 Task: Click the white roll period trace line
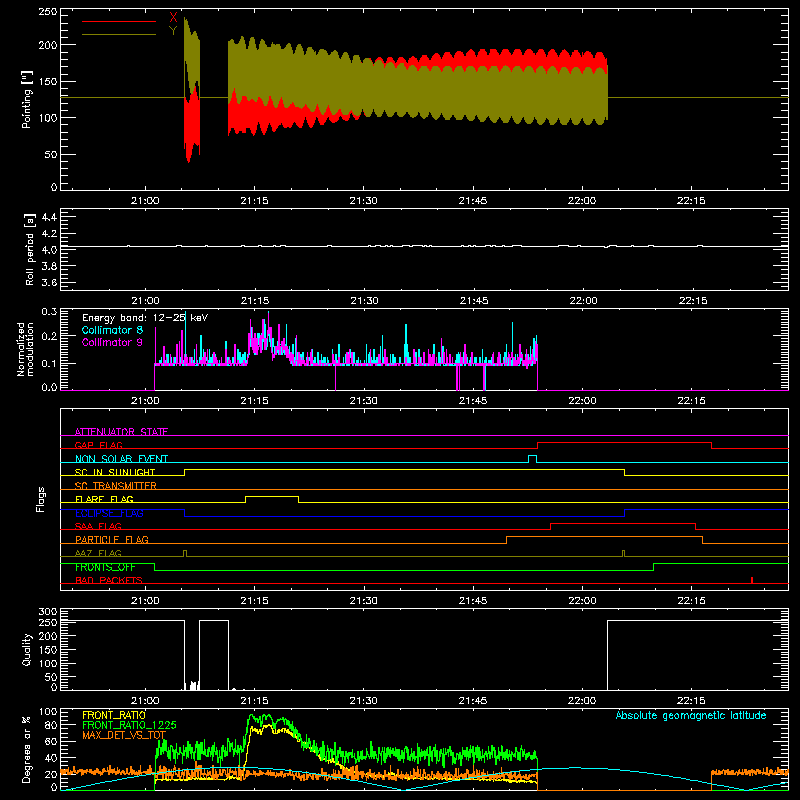tap(424, 246)
